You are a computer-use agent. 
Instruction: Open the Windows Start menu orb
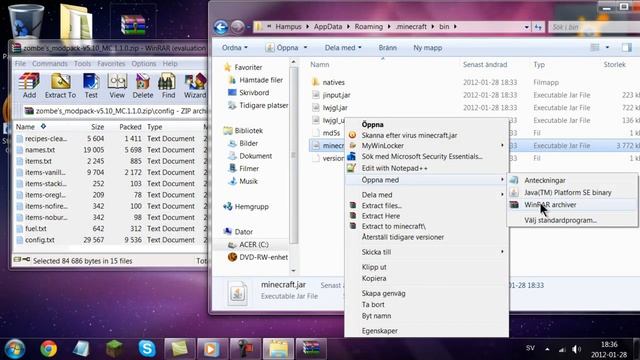(x=15, y=349)
